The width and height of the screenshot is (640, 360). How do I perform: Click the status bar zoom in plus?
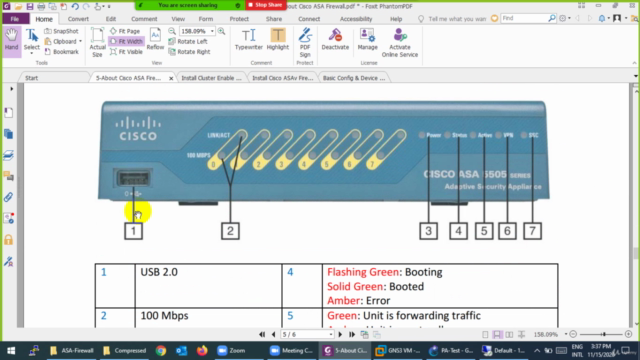point(629,334)
